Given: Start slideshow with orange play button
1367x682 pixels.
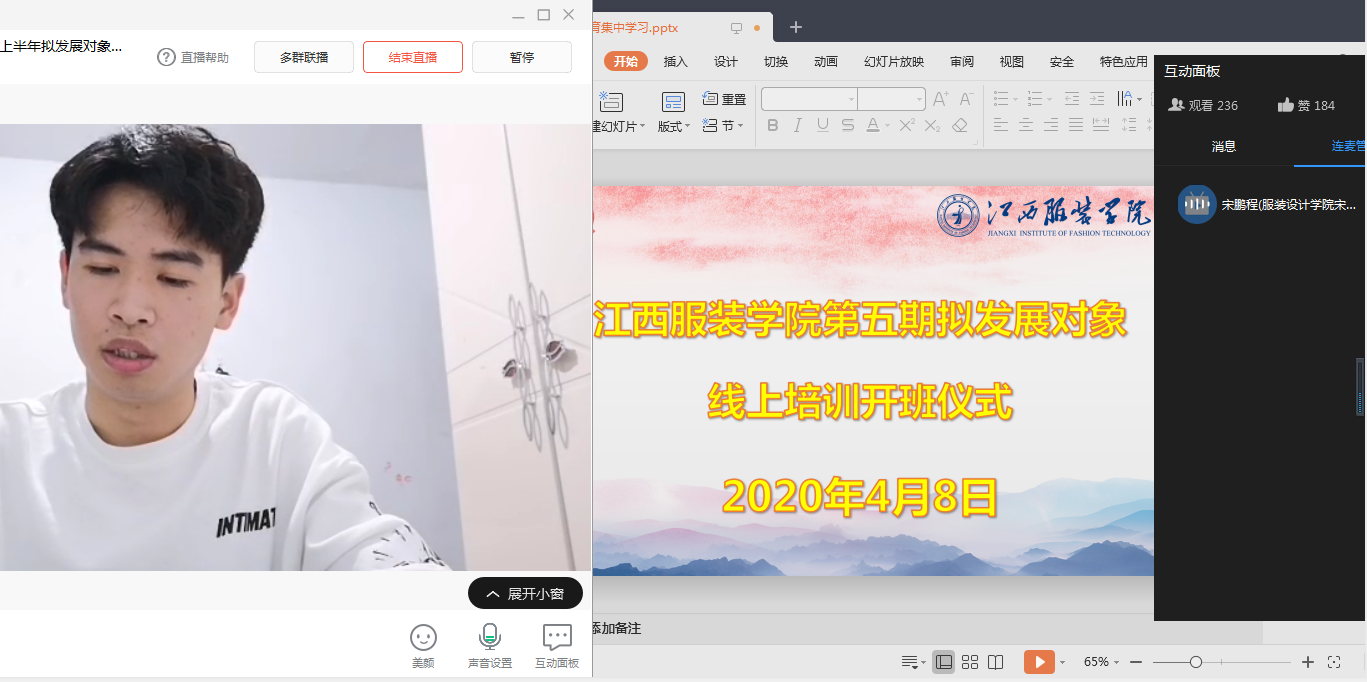Looking at the screenshot, I should [1039, 662].
